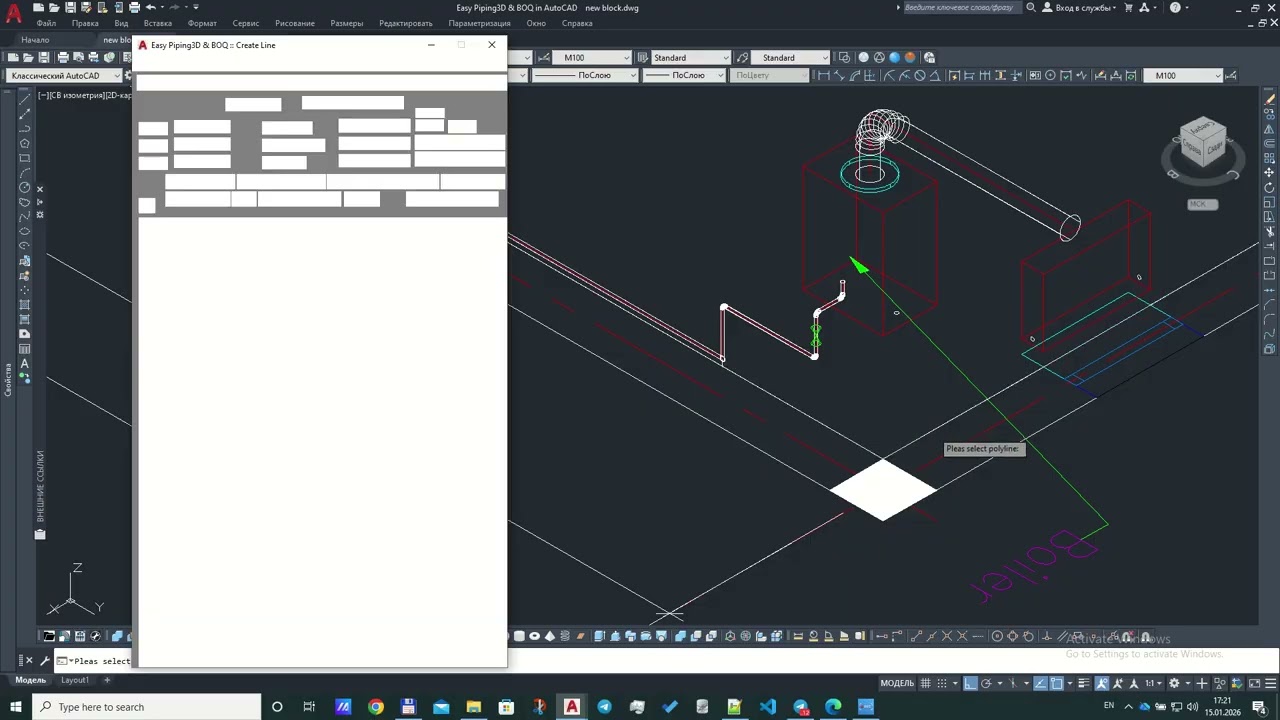
Task: Click the Plot (printer) icon in title bar
Action: pyautogui.click(x=134, y=8)
